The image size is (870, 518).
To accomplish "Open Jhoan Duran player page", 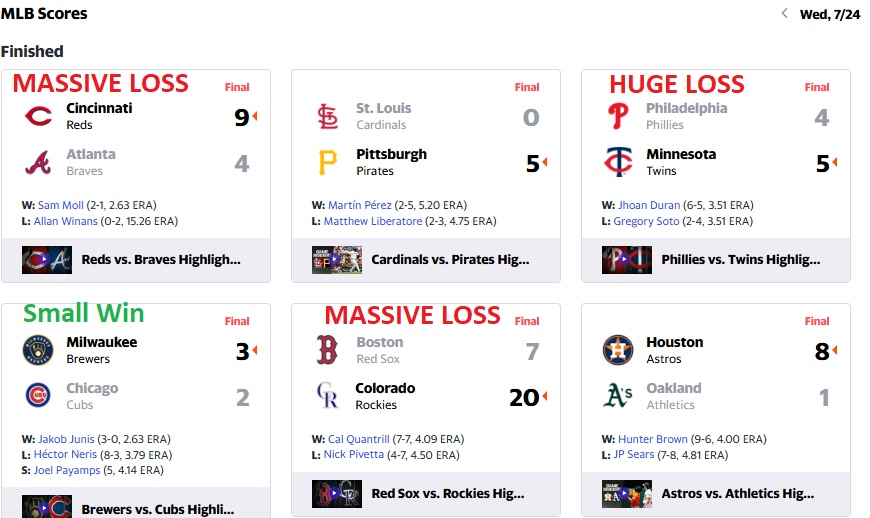I will [x=649, y=205].
